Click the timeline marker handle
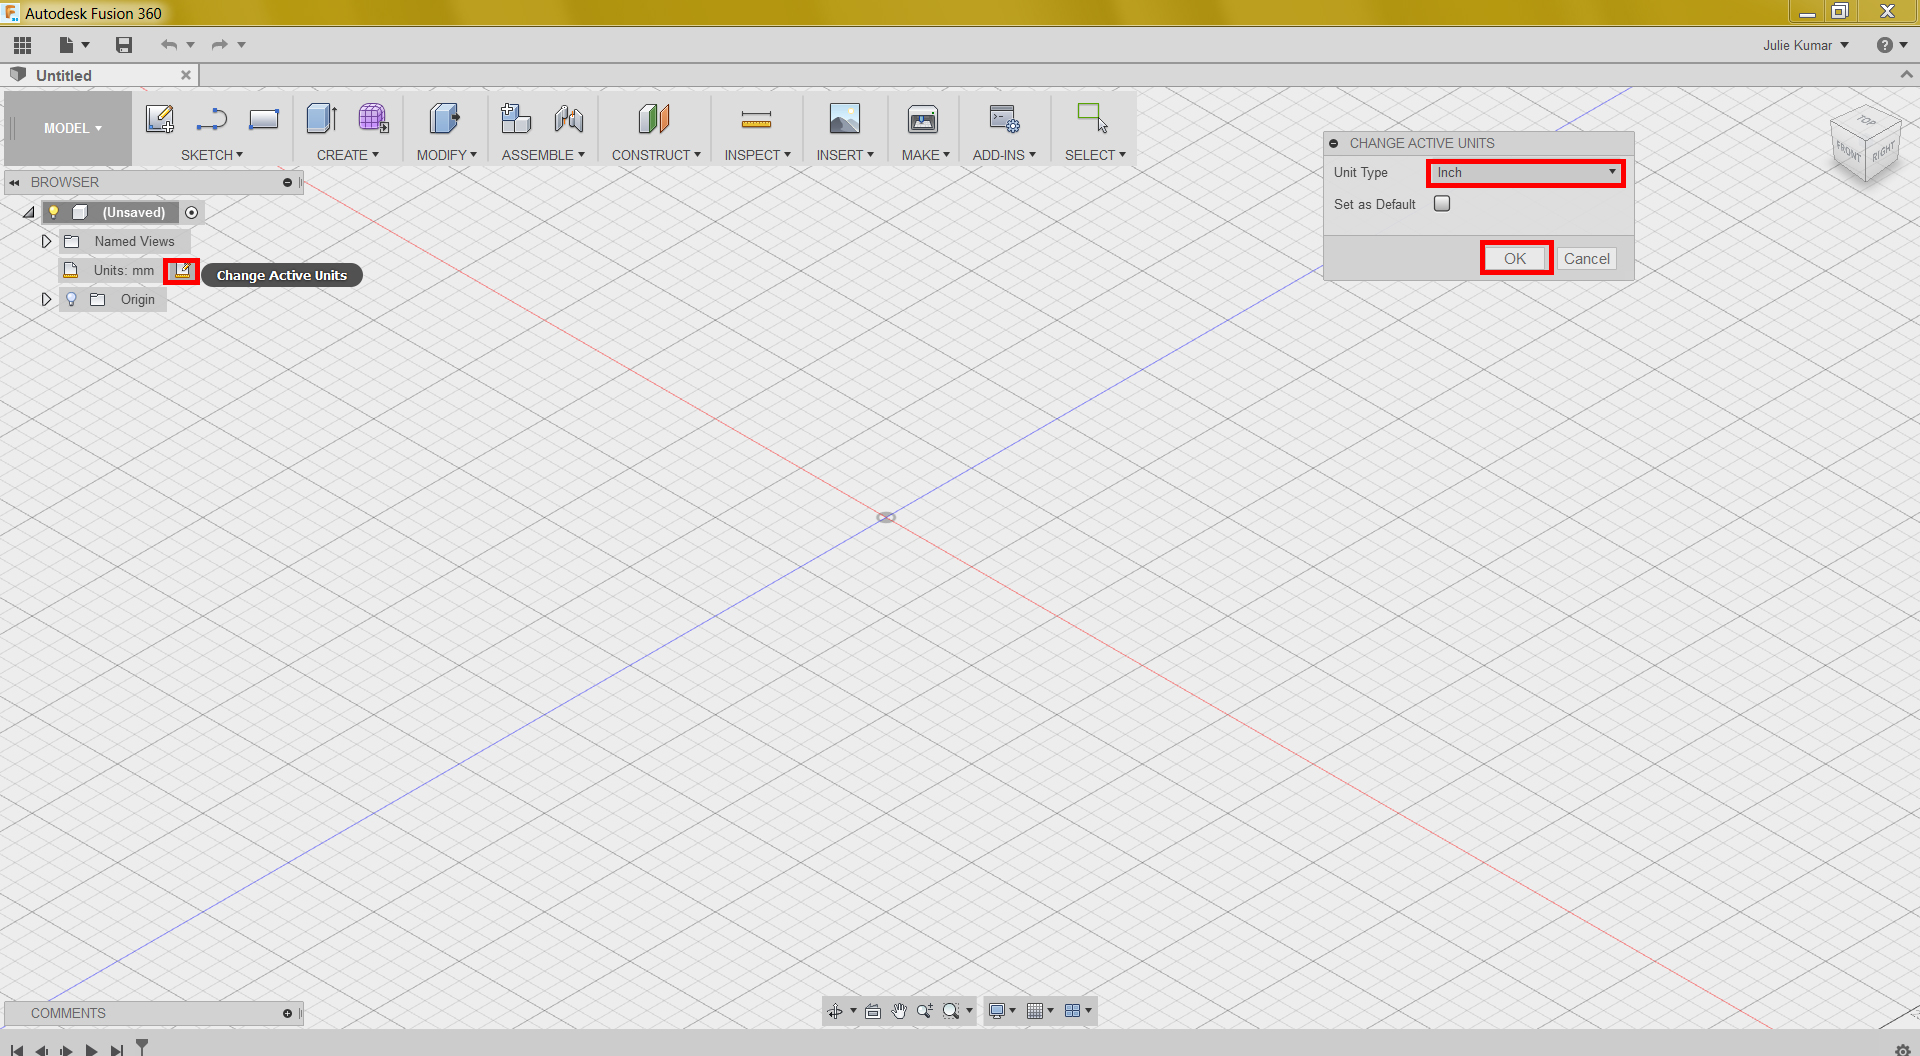Viewport: 1920px width, 1056px height. click(142, 1046)
